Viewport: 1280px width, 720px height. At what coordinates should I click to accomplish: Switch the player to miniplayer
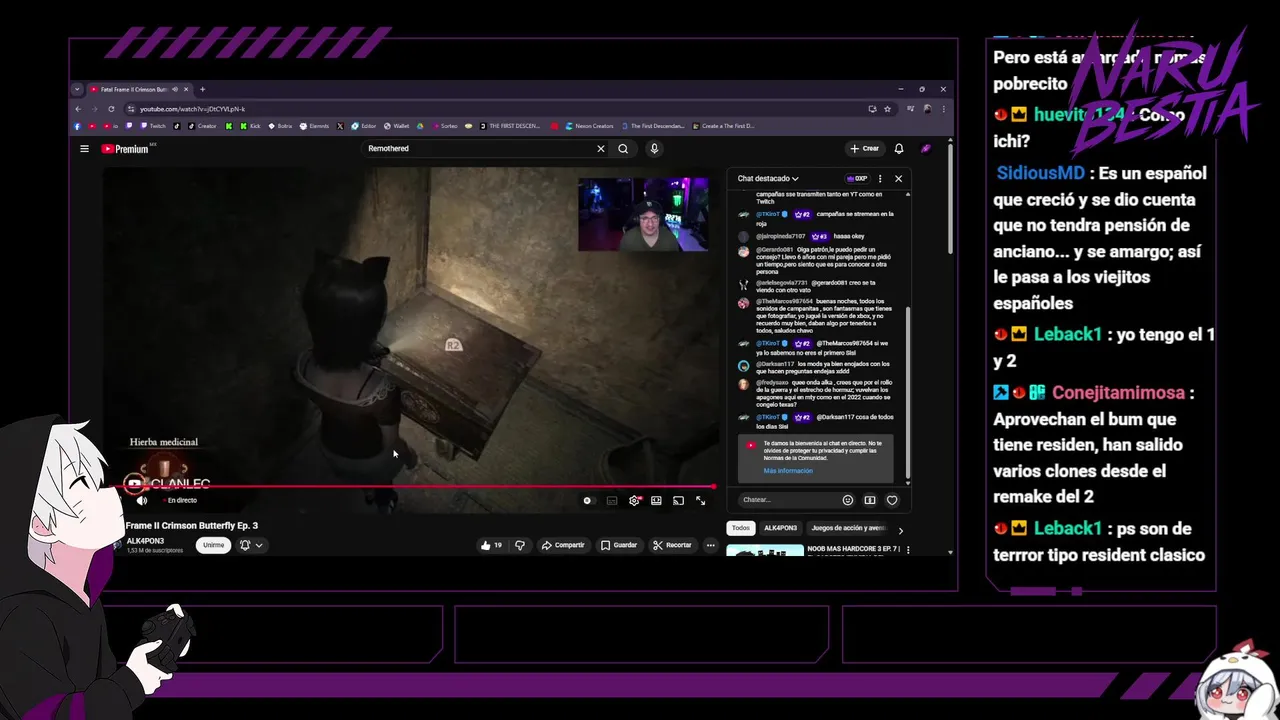pos(656,500)
